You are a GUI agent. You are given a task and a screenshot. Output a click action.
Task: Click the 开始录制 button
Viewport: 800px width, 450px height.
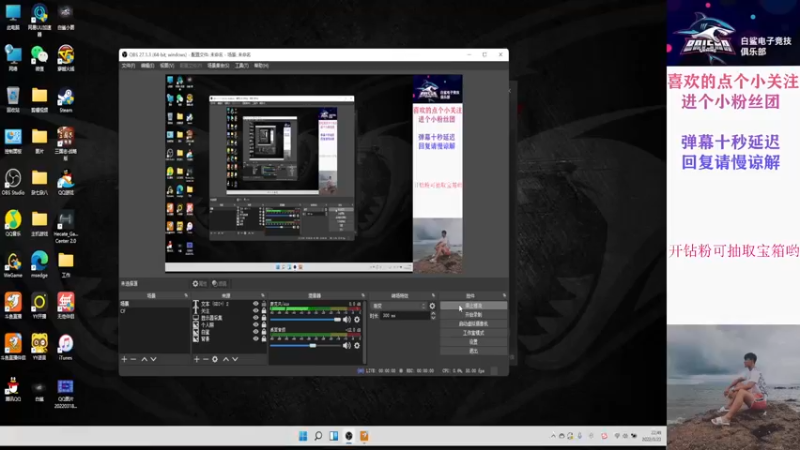(x=473, y=315)
